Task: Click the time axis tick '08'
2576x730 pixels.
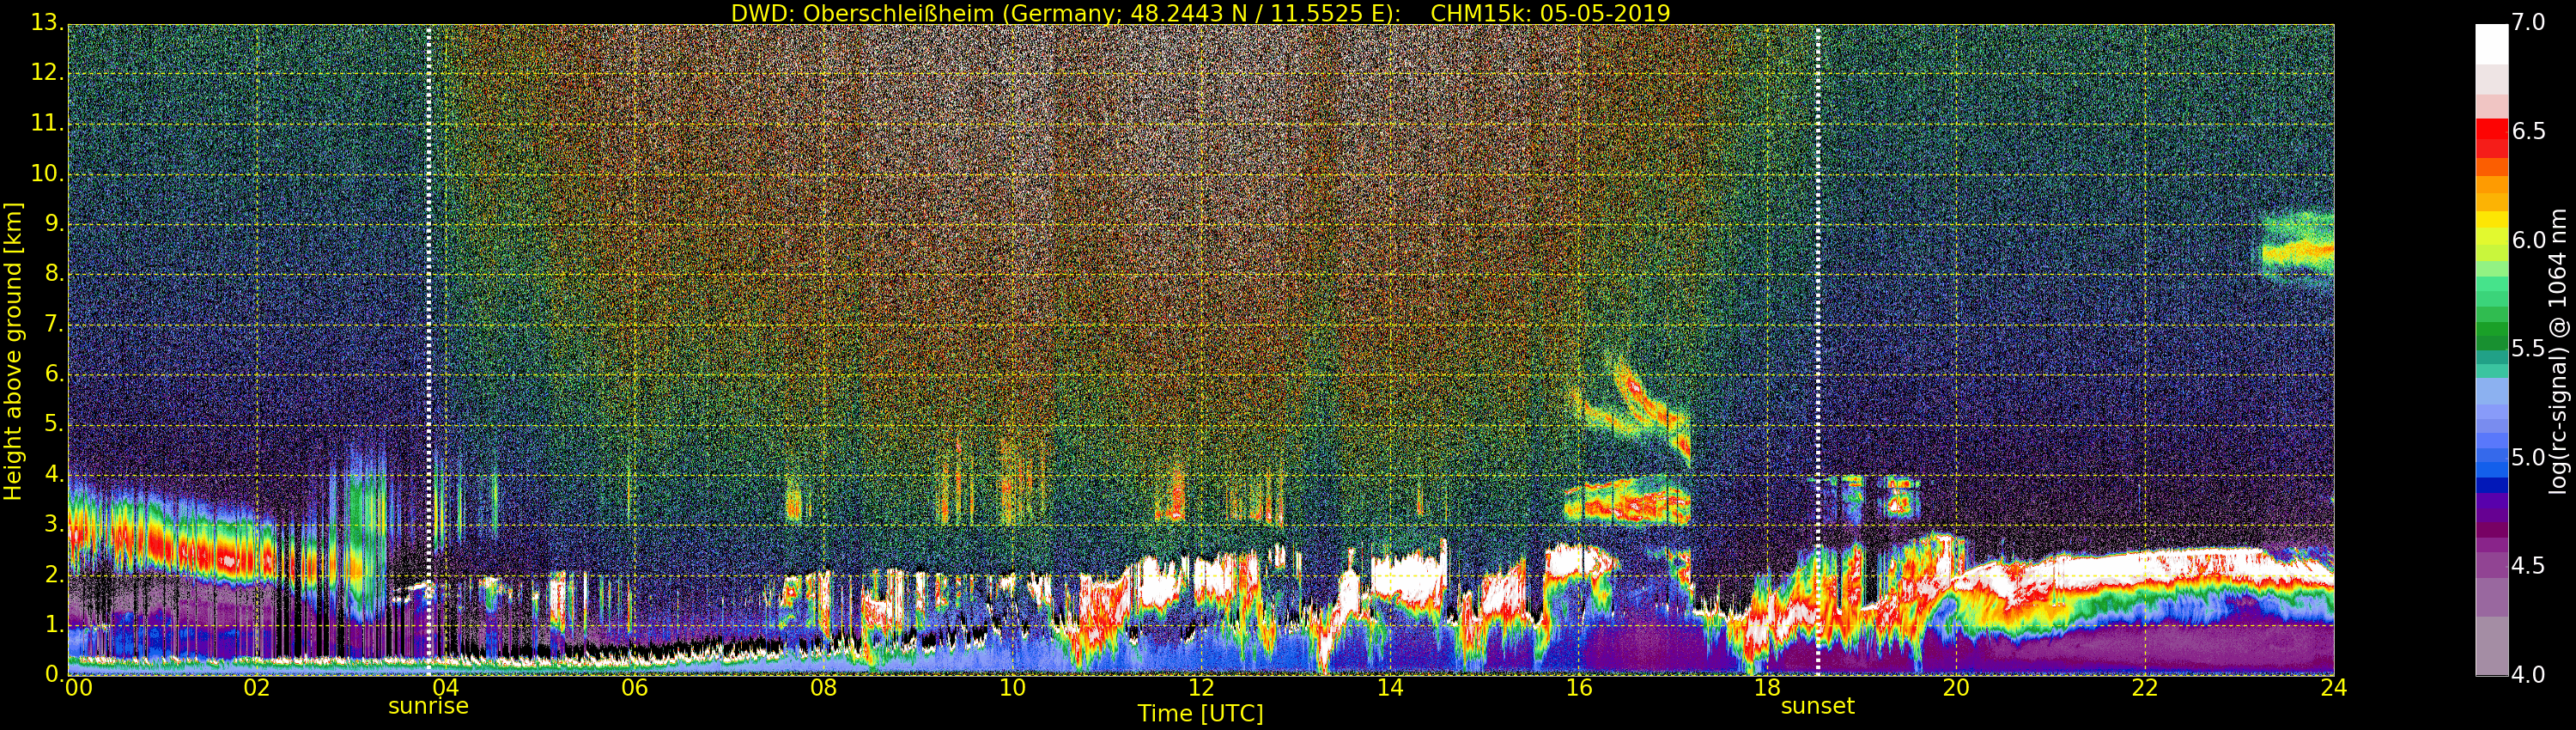Action: pyautogui.click(x=823, y=688)
